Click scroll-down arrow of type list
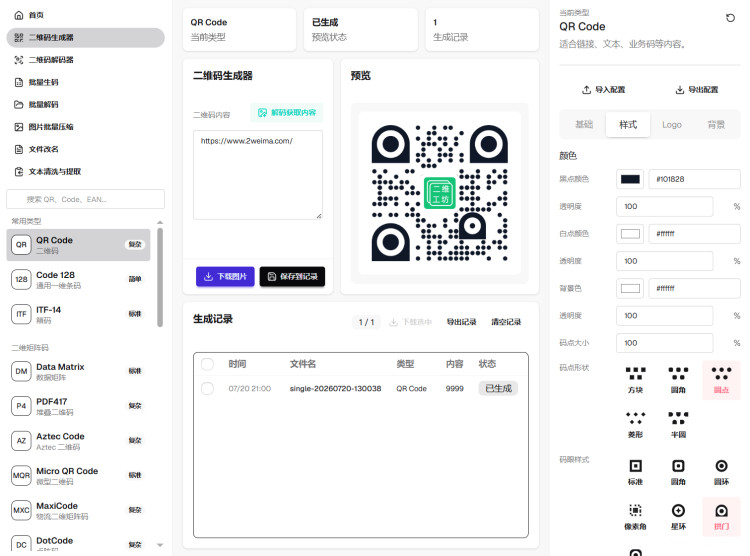This screenshot has width=750, height=556. 160,545
